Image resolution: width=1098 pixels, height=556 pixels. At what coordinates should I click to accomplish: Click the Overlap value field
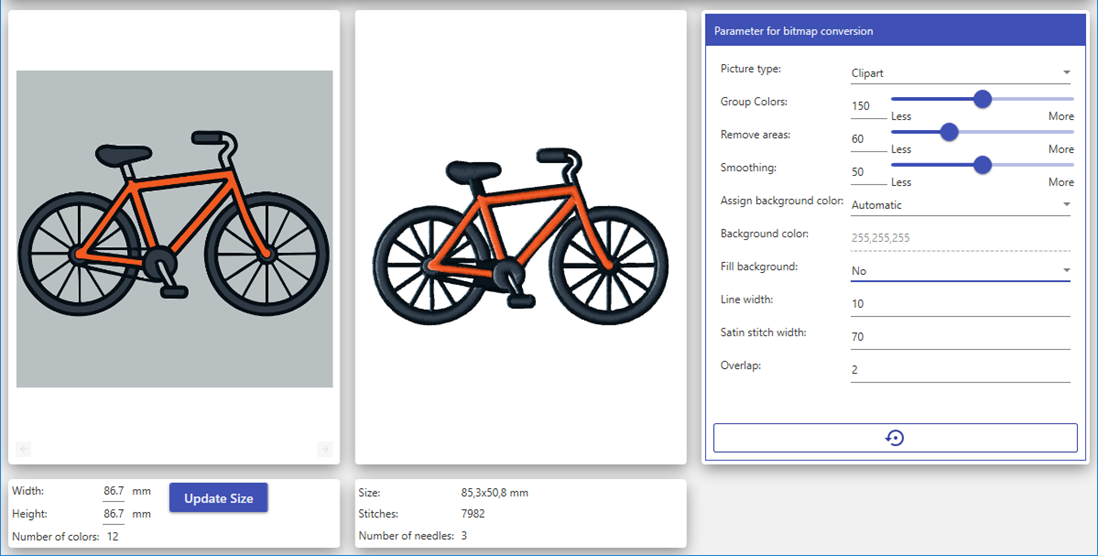[x=960, y=370]
